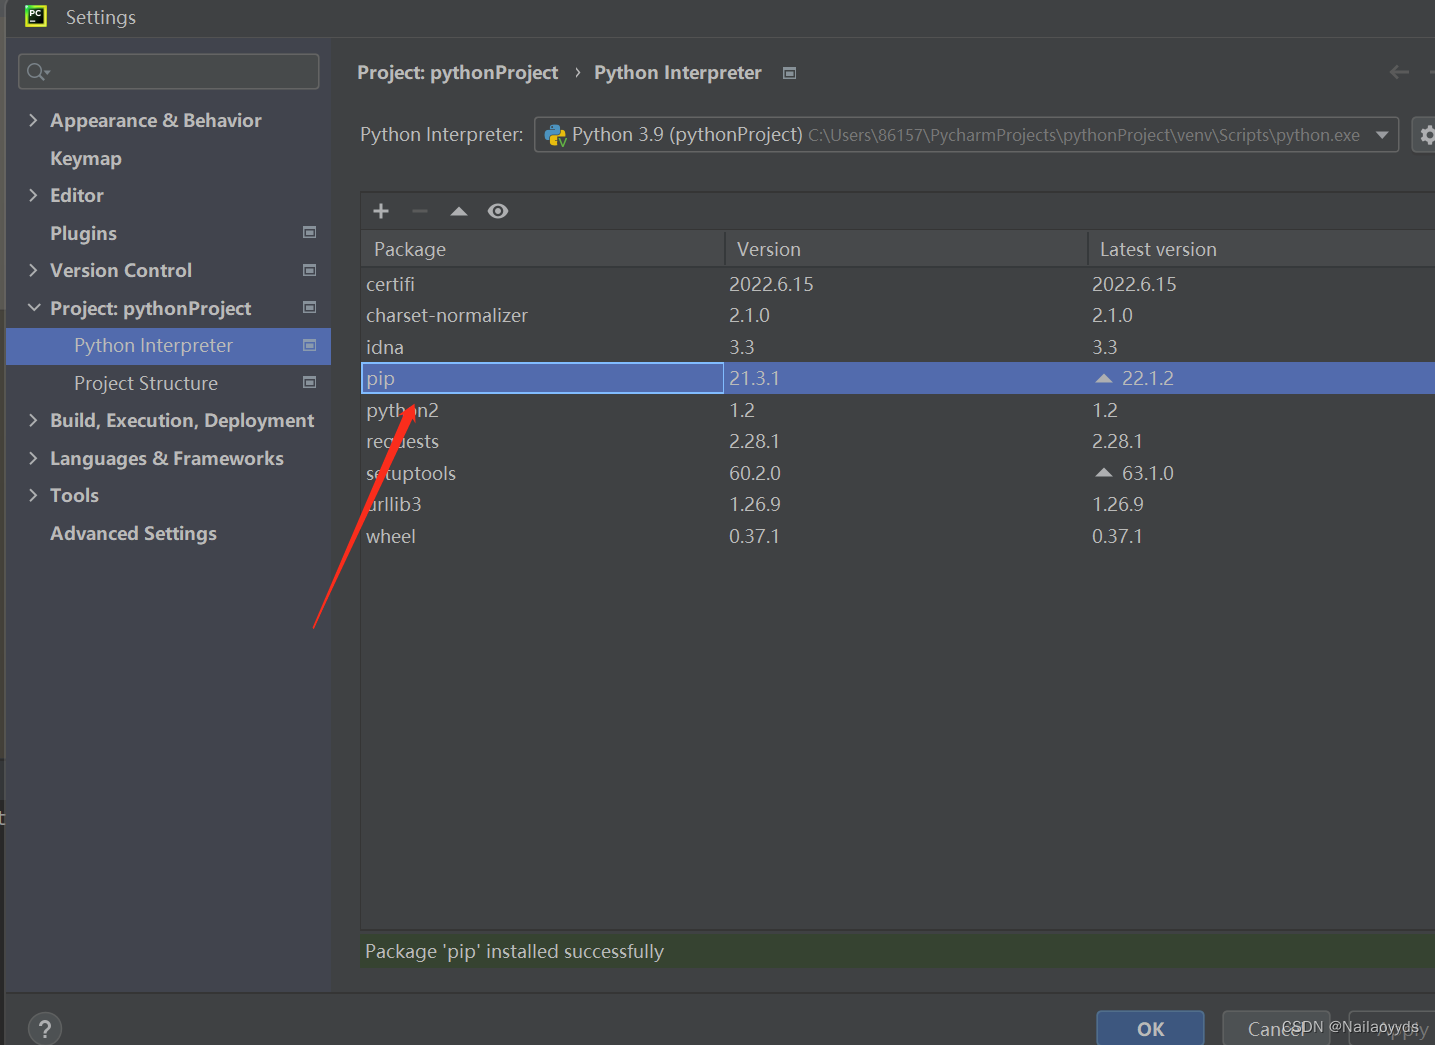Sort by Package column header
The image size is (1435, 1045).
pos(543,249)
